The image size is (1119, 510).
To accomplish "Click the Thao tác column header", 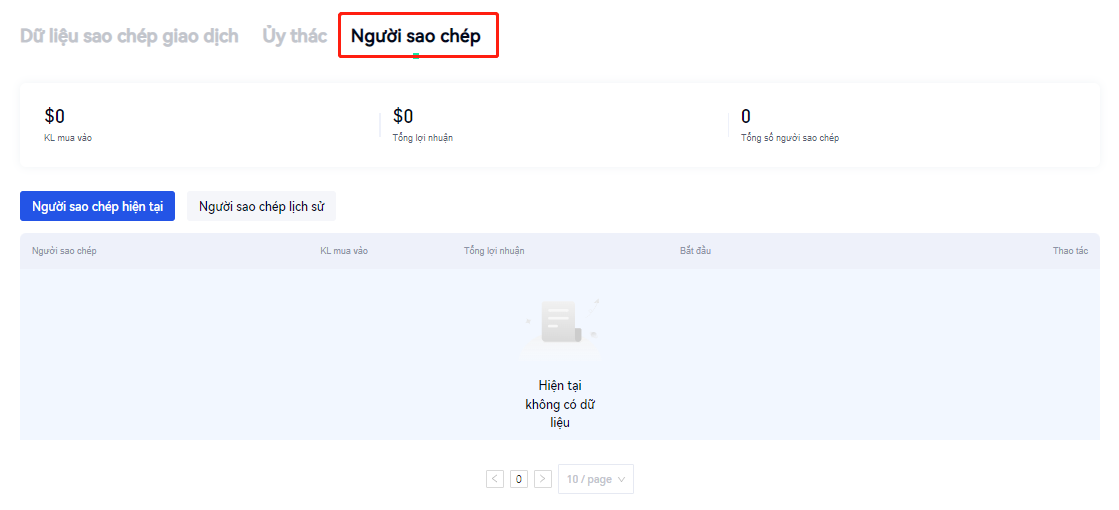I will (x=1070, y=250).
